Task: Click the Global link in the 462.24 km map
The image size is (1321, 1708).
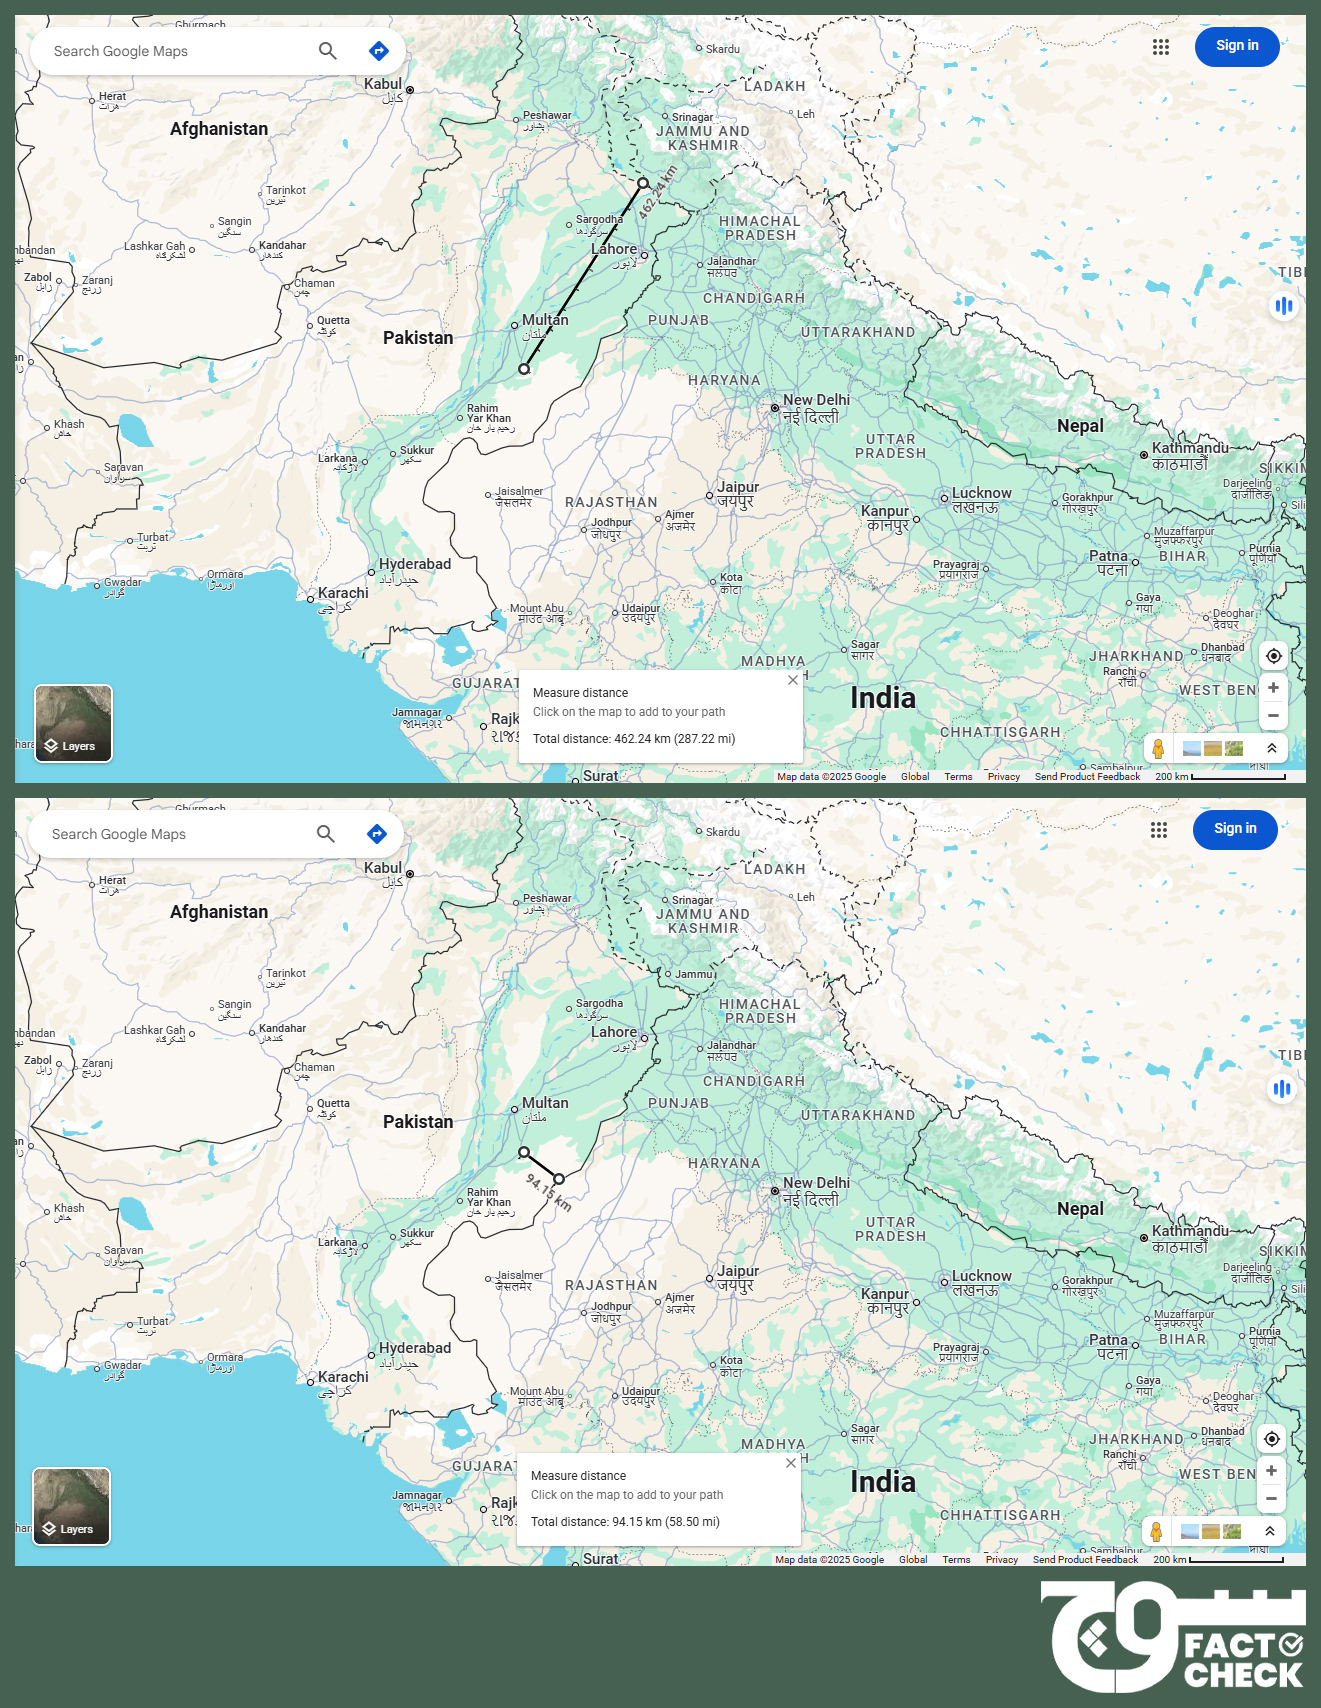Action: (x=915, y=777)
